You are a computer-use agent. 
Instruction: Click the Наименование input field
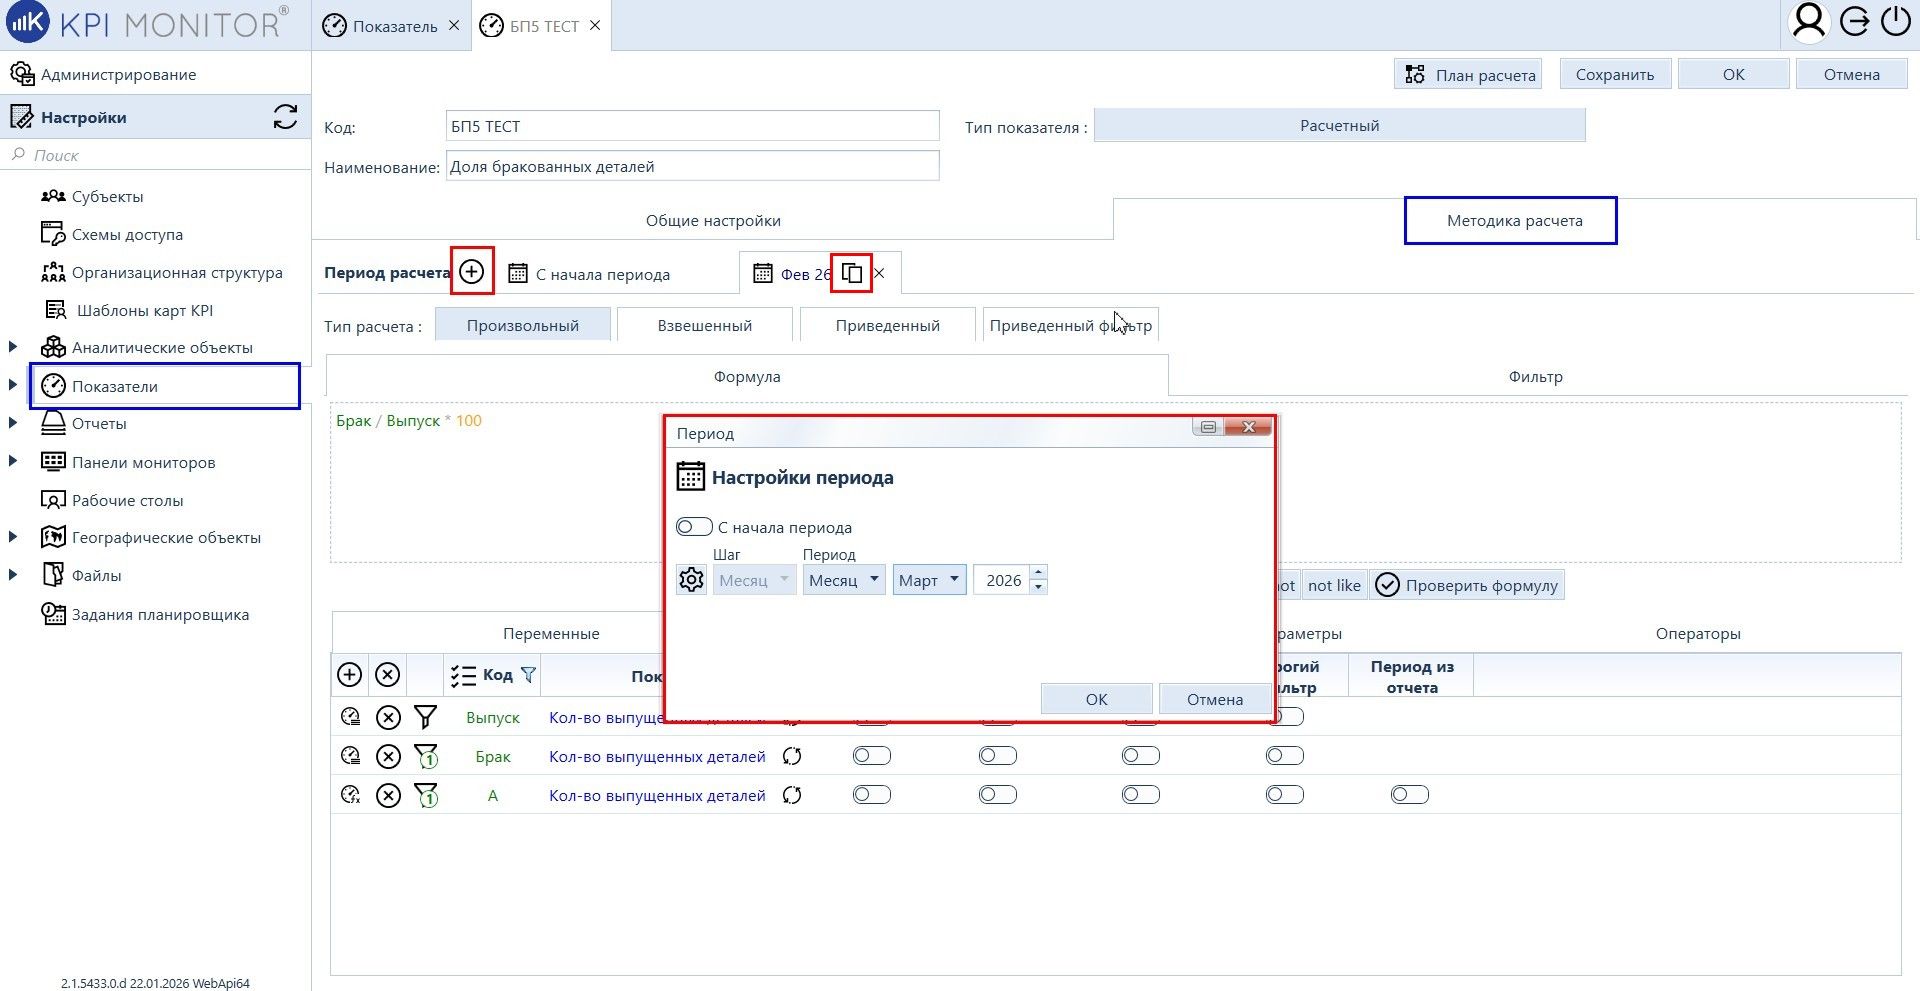point(692,166)
